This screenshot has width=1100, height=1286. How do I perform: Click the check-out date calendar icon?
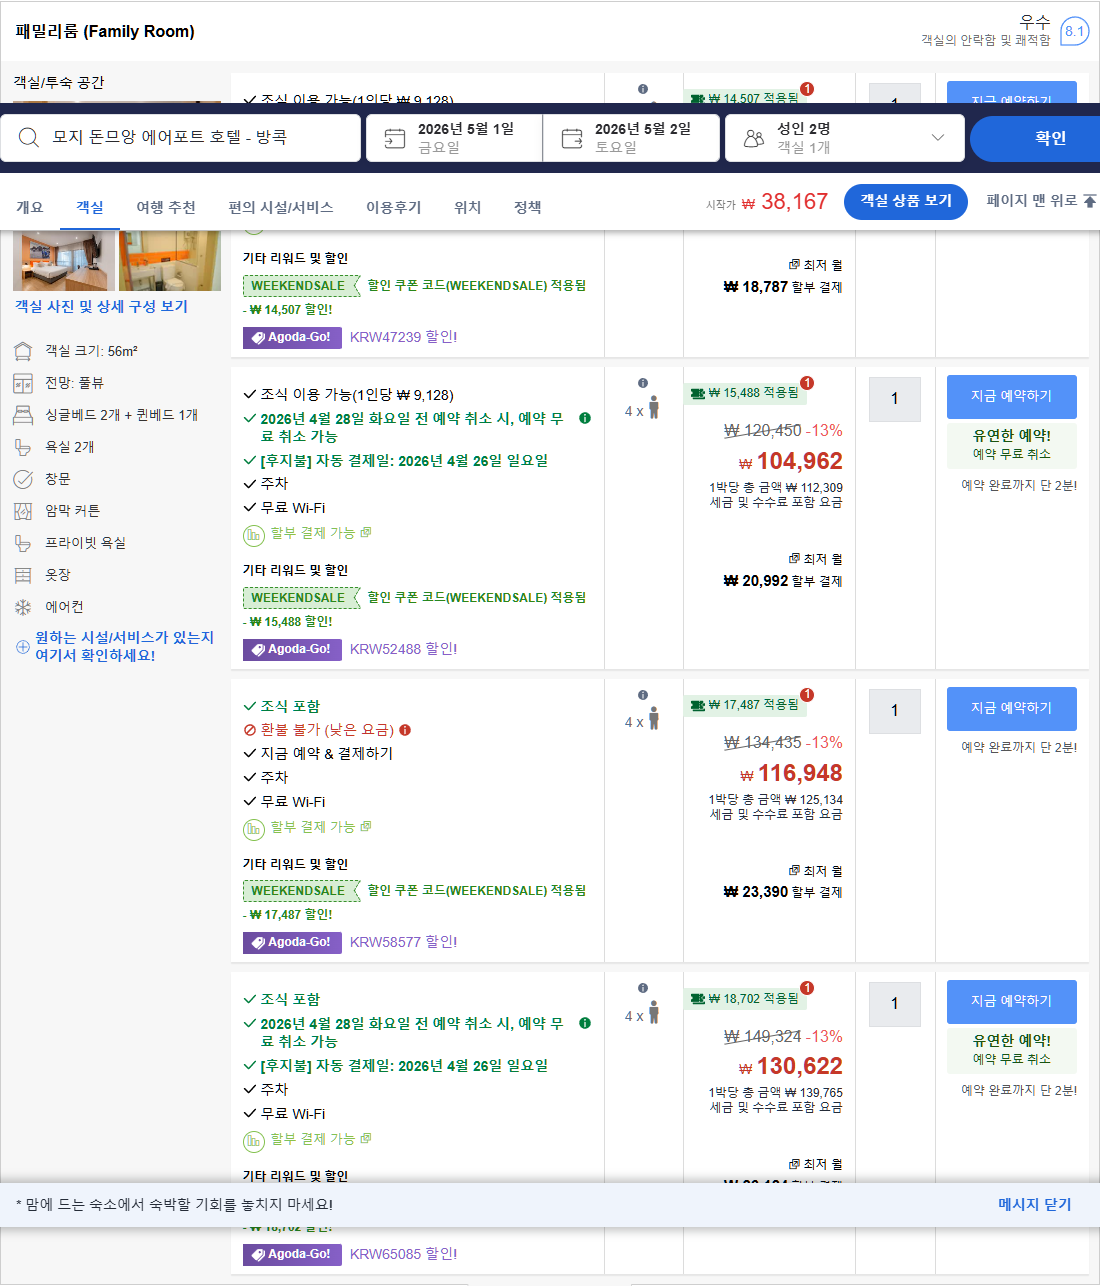(573, 137)
